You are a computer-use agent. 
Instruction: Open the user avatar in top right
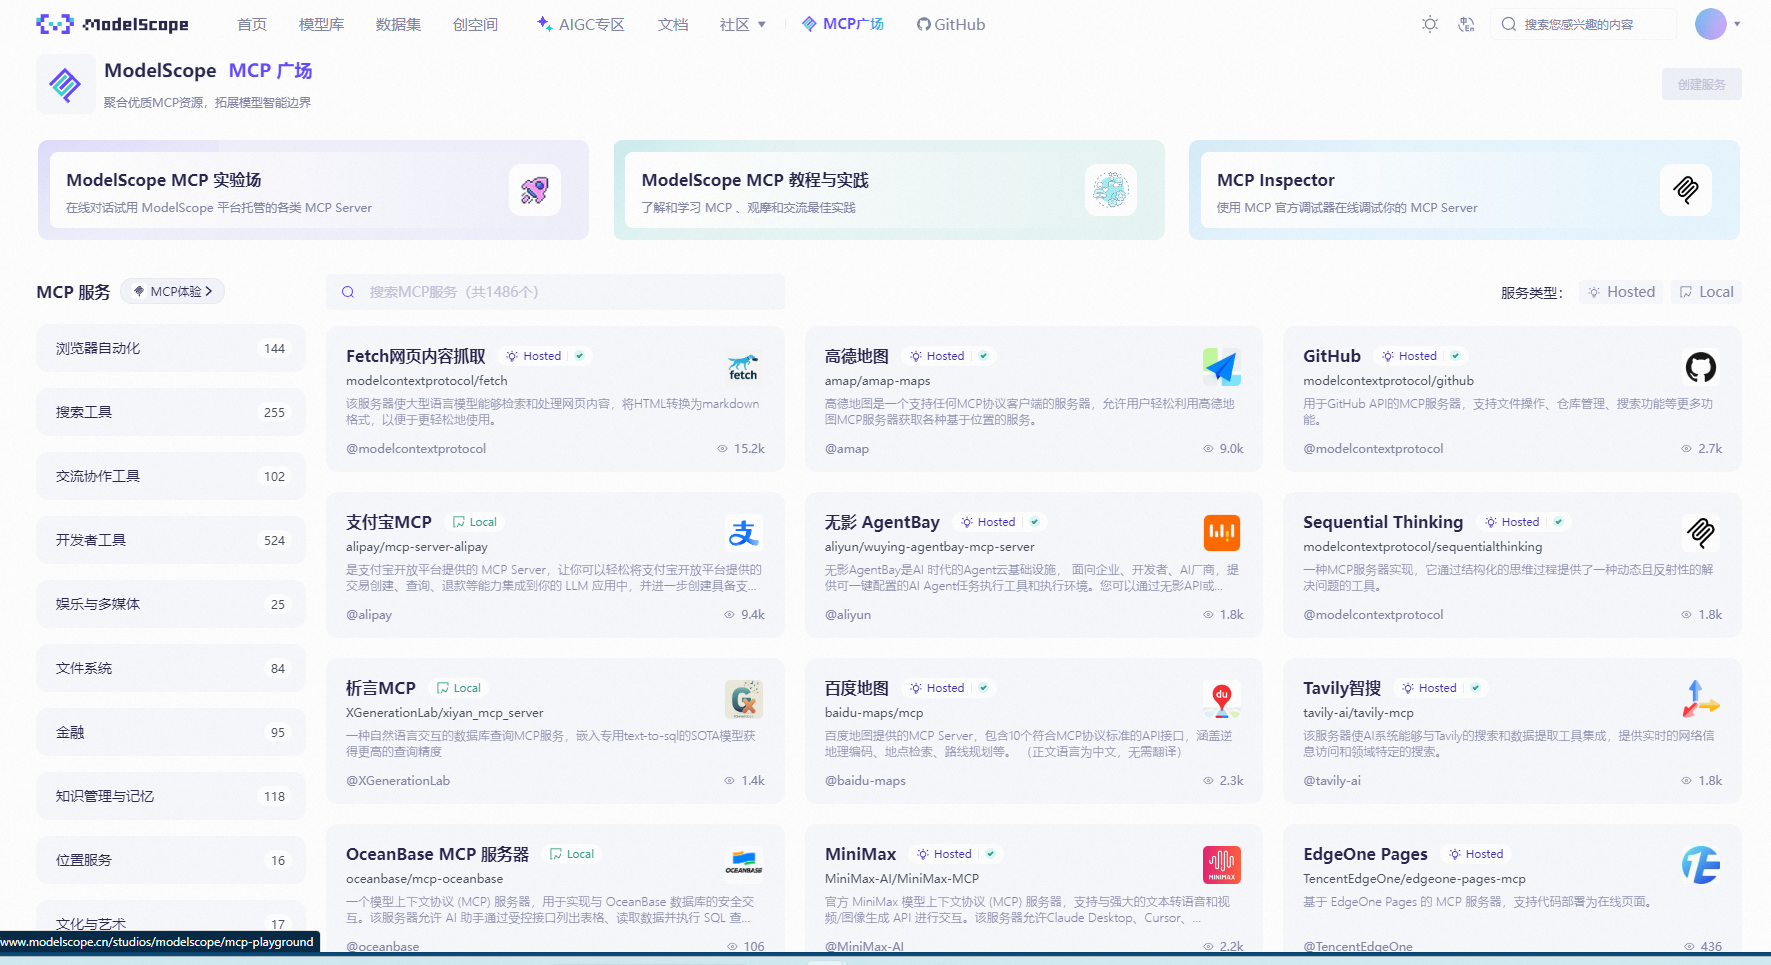pyautogui.click(x=1711, y=24)
